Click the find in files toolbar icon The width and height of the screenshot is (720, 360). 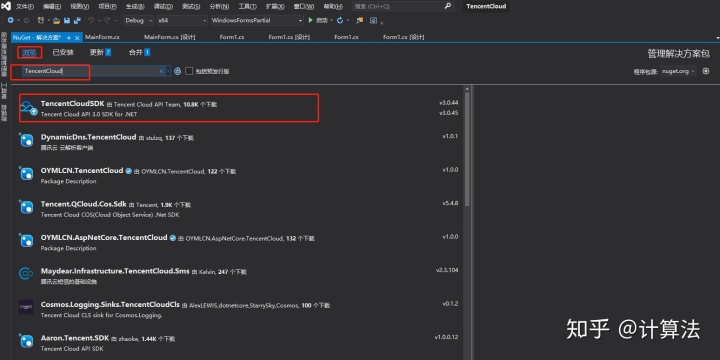[x=360, y=20]
